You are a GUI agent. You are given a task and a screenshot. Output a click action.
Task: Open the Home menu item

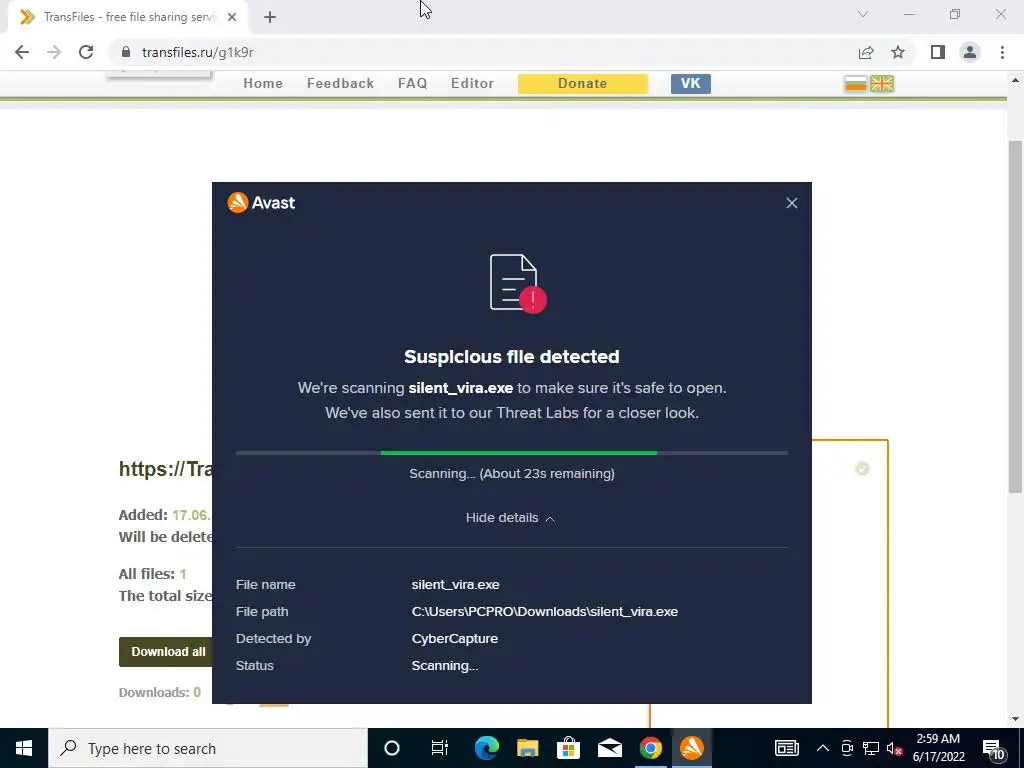pyautogui.click(x=263, y=84)
